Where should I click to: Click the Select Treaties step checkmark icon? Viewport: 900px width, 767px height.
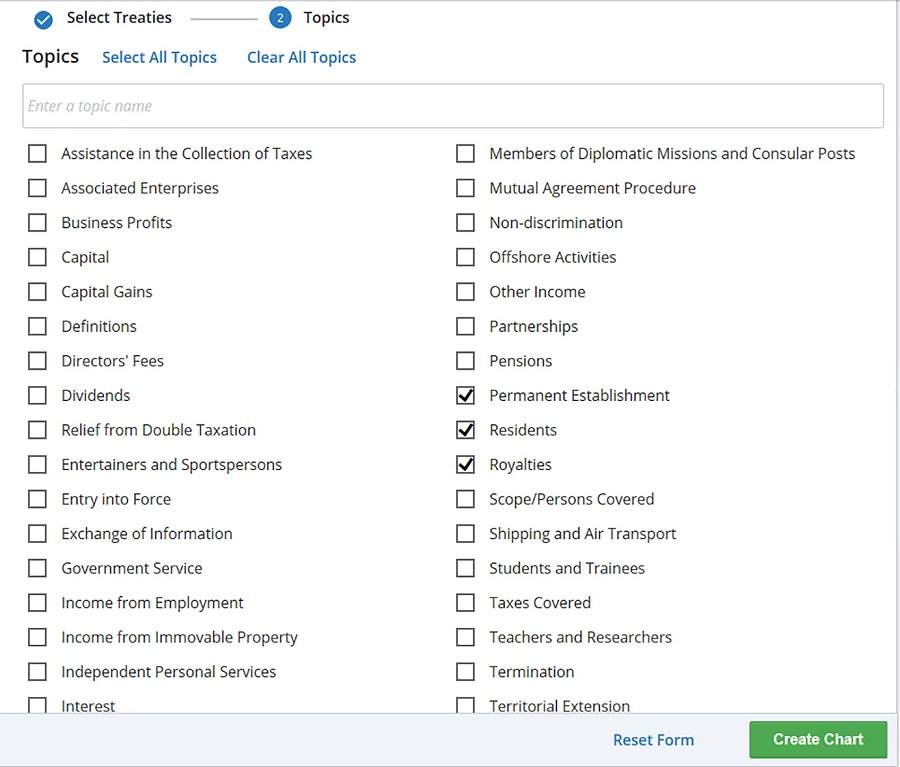point(43,19)
